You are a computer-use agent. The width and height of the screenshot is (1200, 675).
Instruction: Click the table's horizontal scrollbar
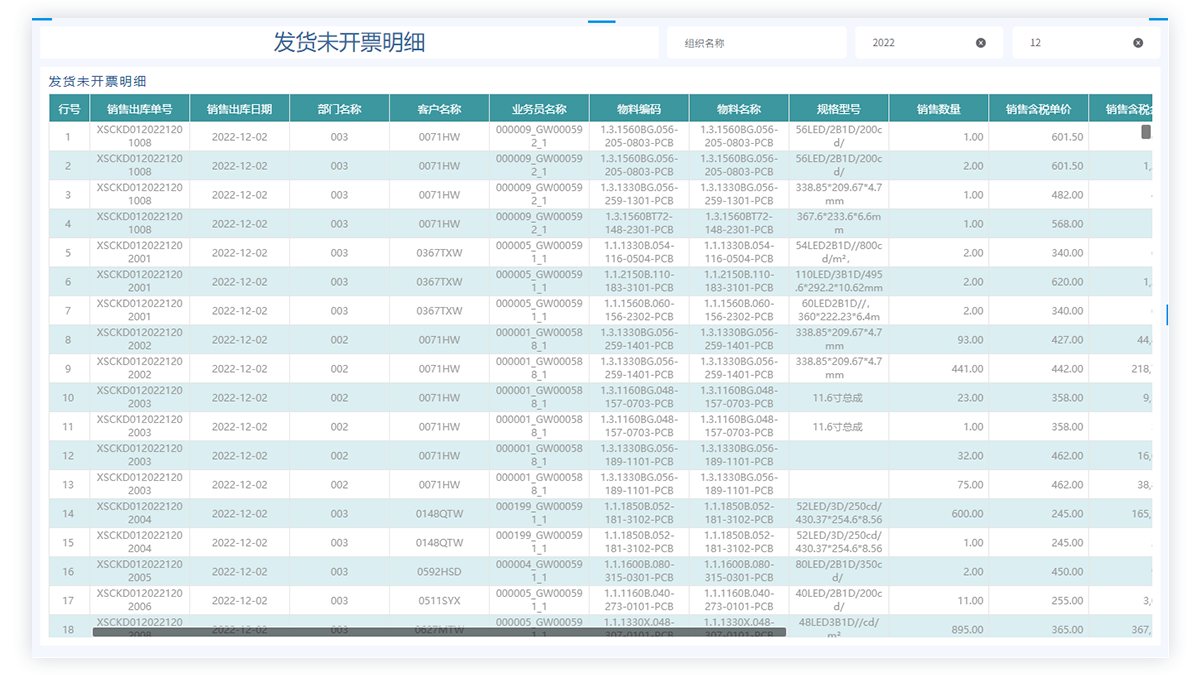(x=439, y=632)
